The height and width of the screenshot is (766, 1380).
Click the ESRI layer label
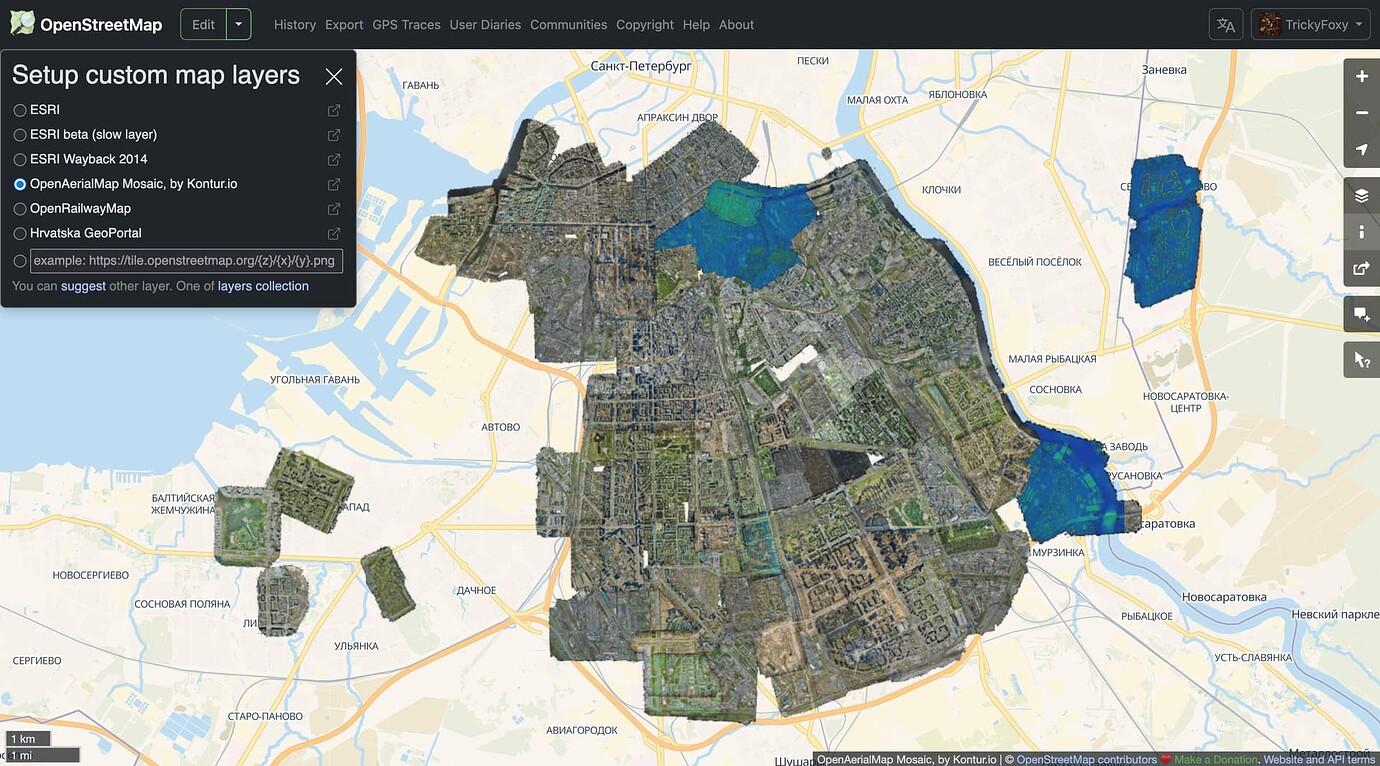pyautogui.click(x=45, y=110)
